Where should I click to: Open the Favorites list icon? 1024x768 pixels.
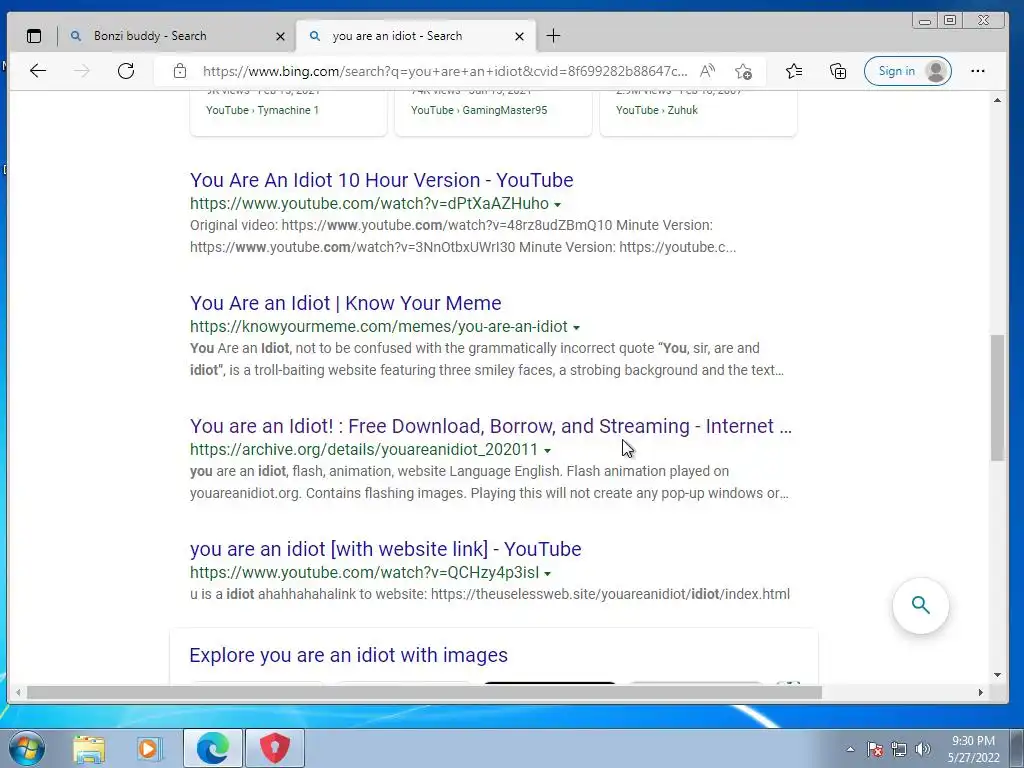point(794,71)
